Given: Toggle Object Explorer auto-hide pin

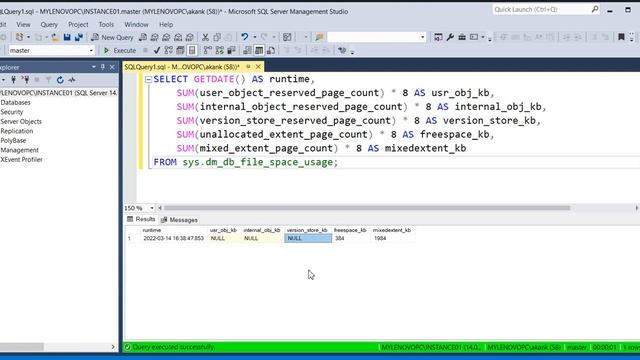Looking at the screenshot, I should click(x=102, y=67).
